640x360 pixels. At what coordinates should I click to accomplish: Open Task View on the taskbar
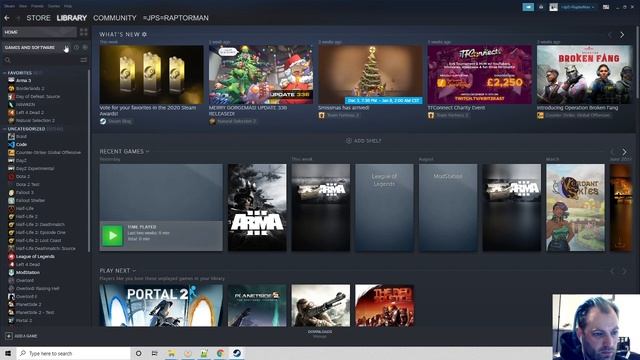click(155, 353)
